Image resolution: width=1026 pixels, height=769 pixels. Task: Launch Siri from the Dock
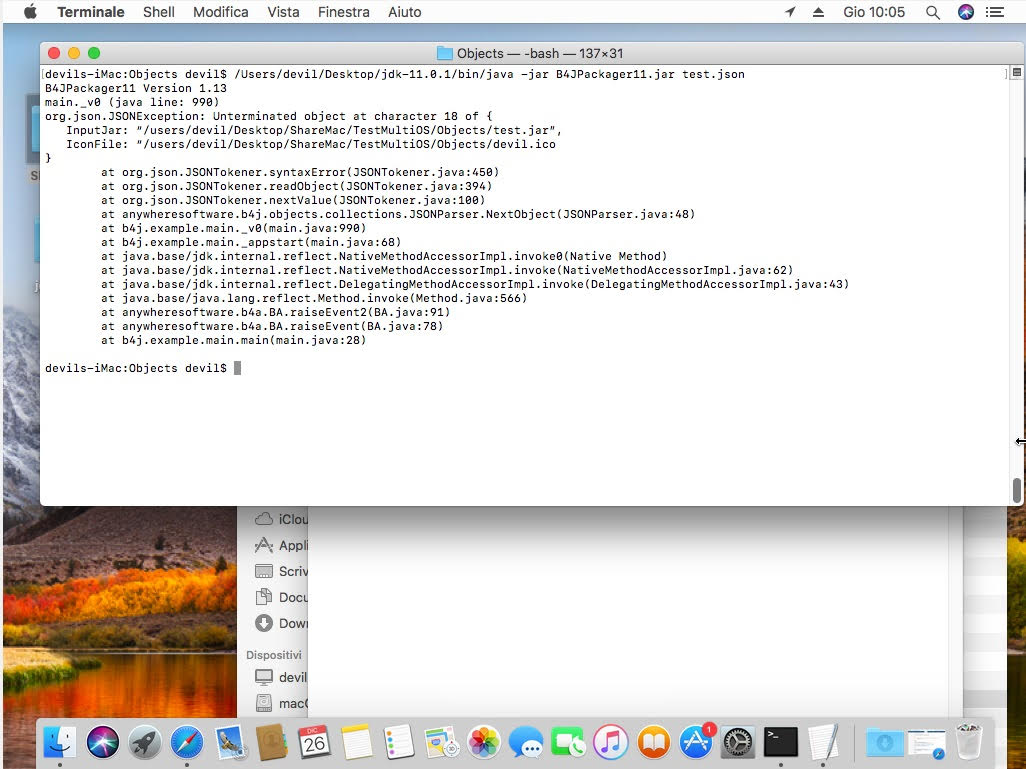pos(103,742)
